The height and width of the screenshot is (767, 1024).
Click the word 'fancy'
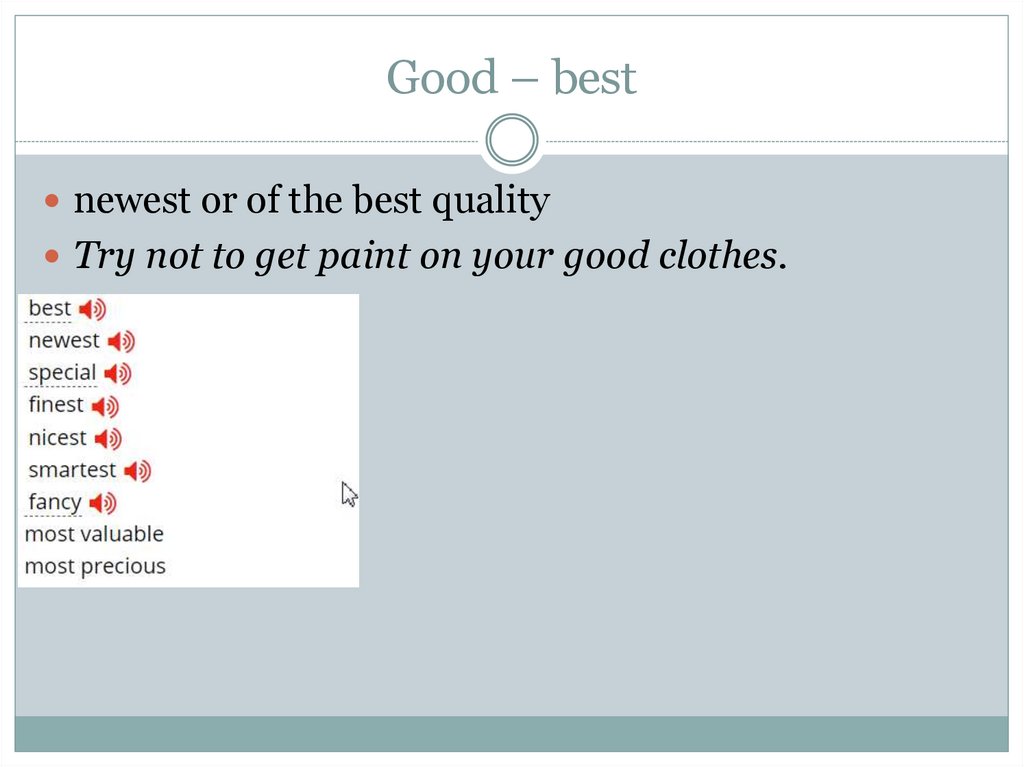coord(55,502)
